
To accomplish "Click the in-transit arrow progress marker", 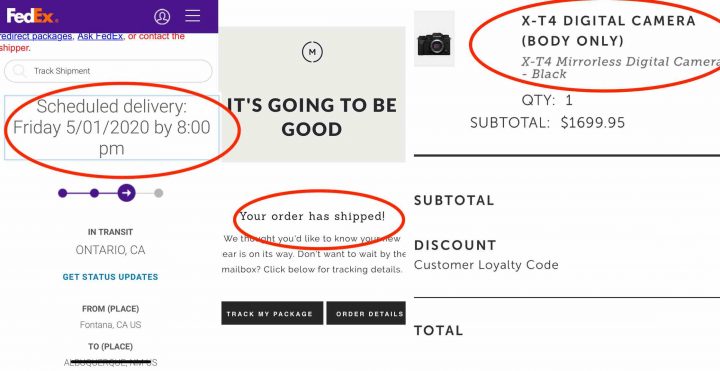I will [x=126, y=193].
